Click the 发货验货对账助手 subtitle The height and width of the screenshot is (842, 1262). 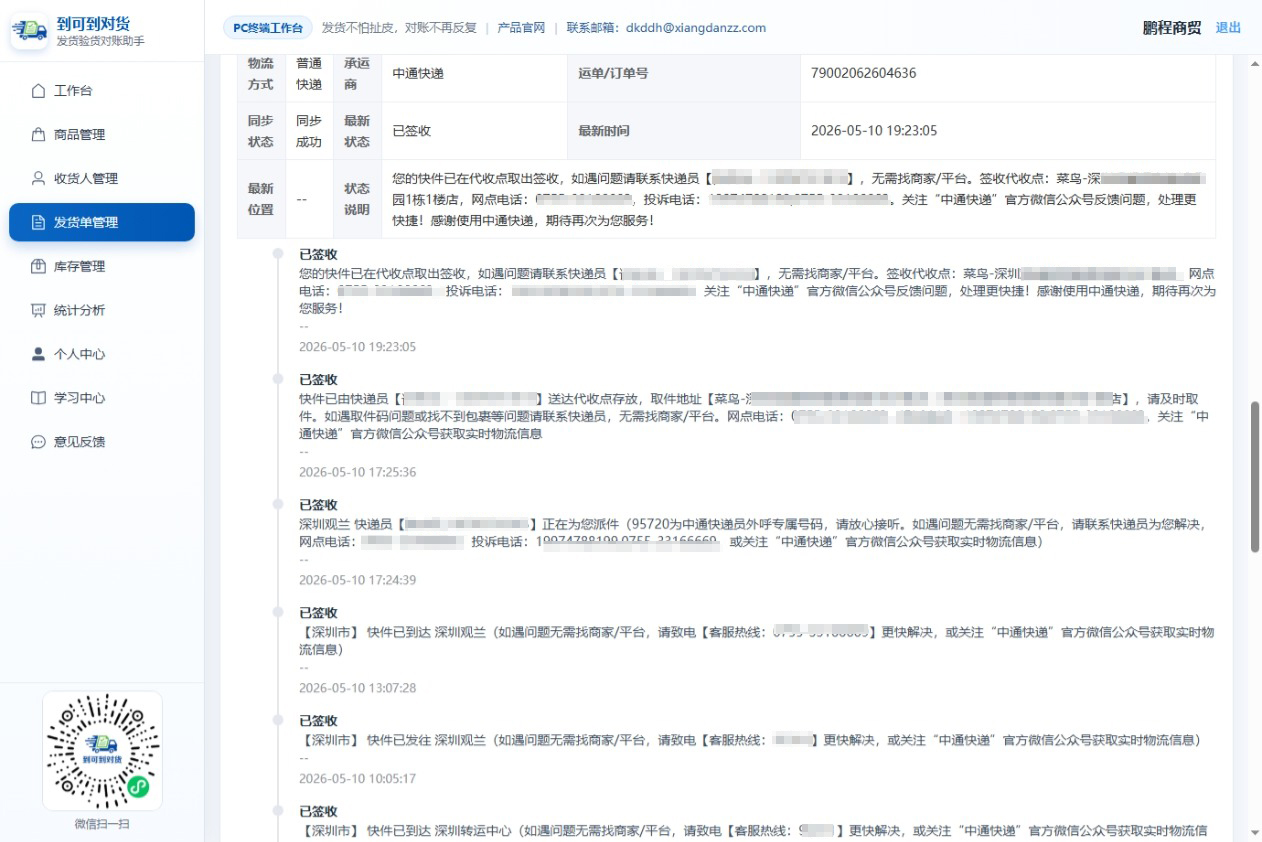tap(100, 41)
